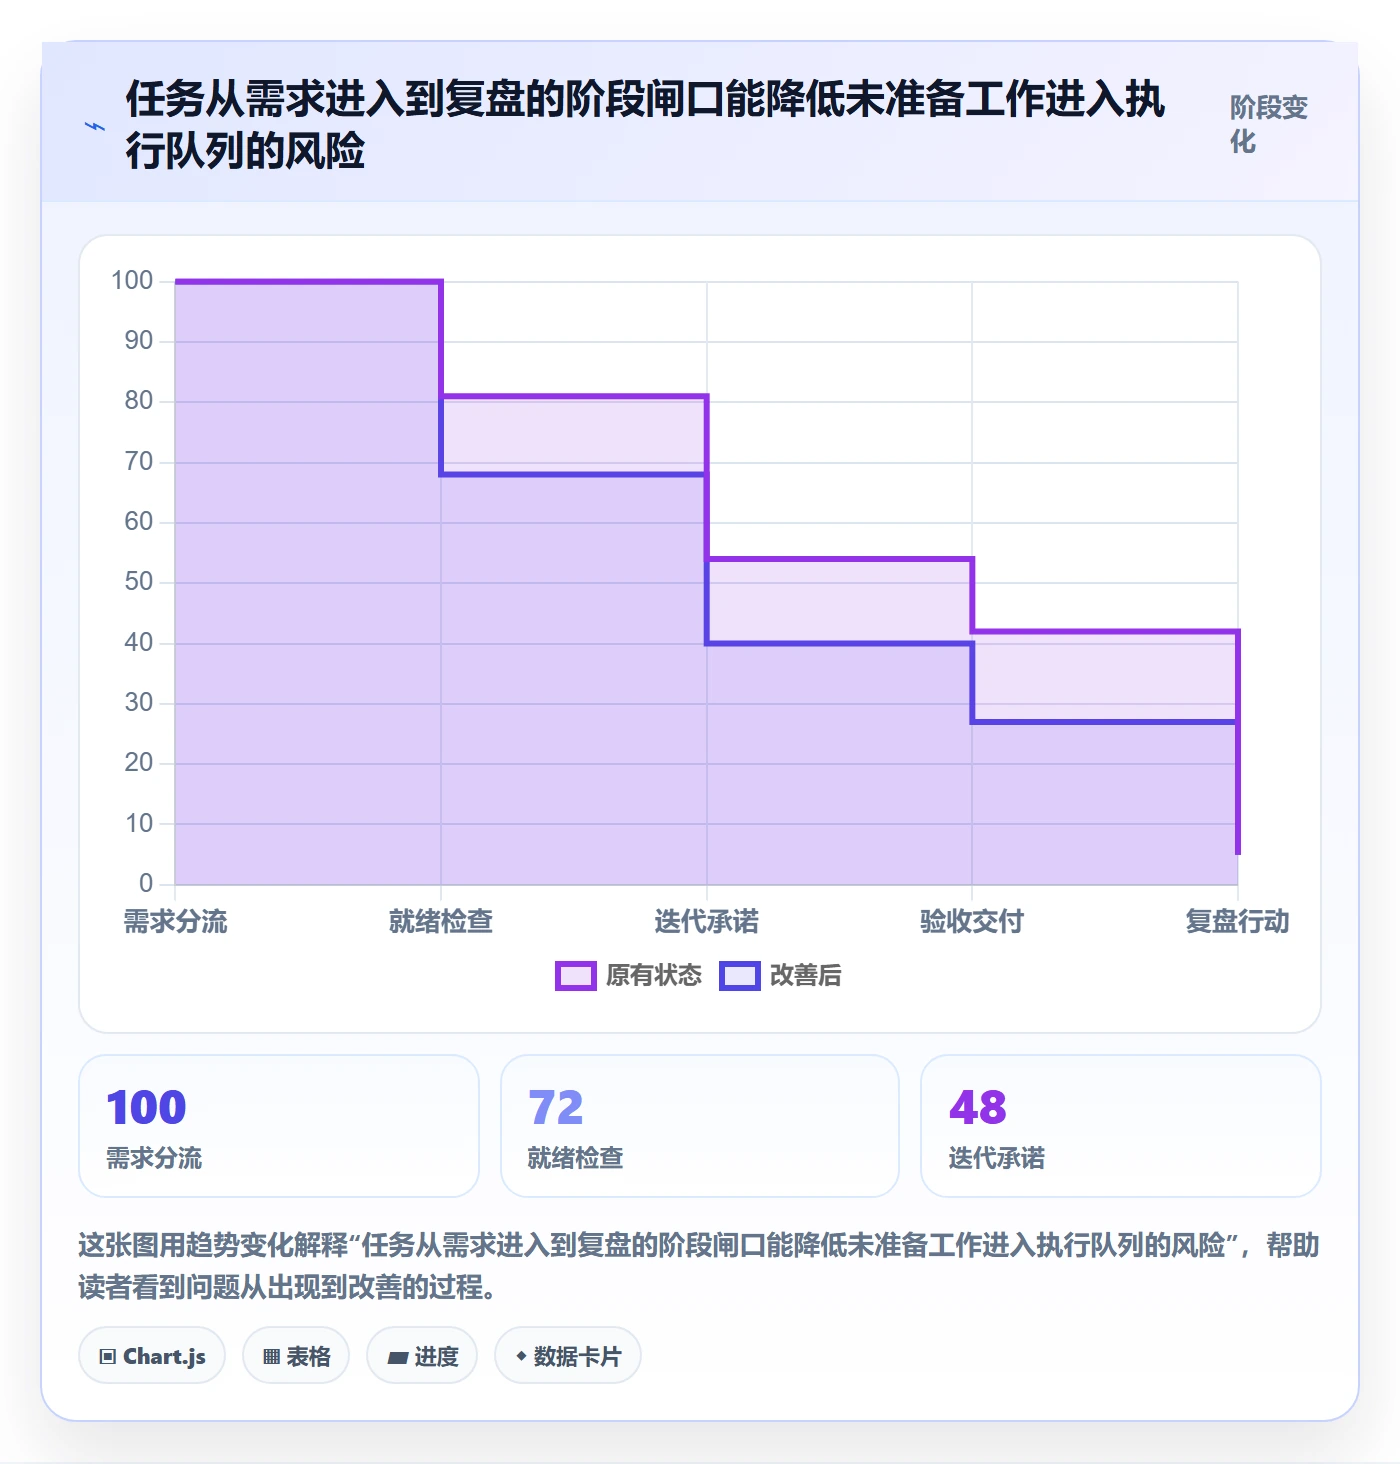Open the 48 迭代承诺 data card
Image resolution: width=1400 pixels, height=1464 pixels.
pos(1121,1126)
